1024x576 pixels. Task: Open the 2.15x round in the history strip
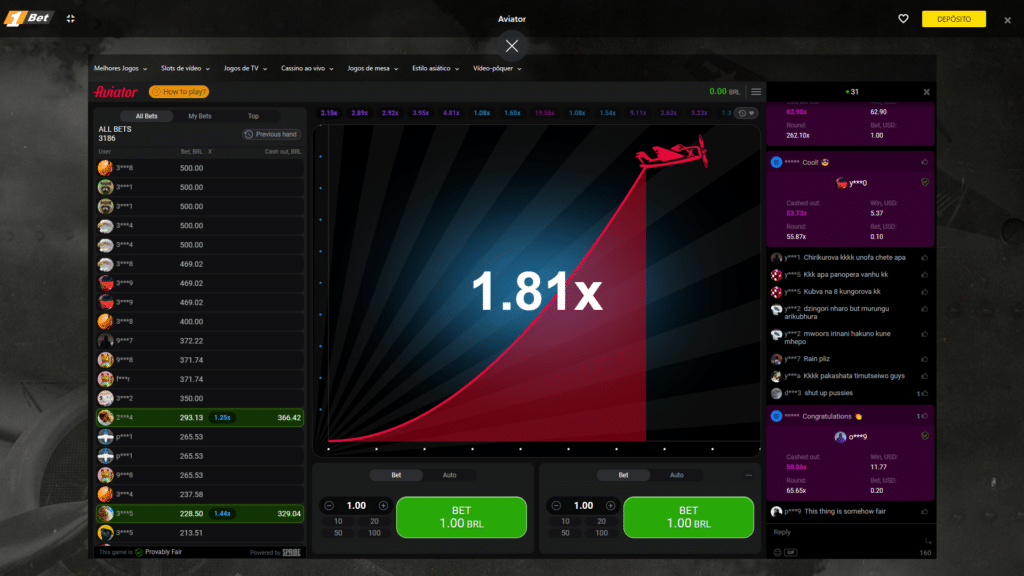coord(328,113)
